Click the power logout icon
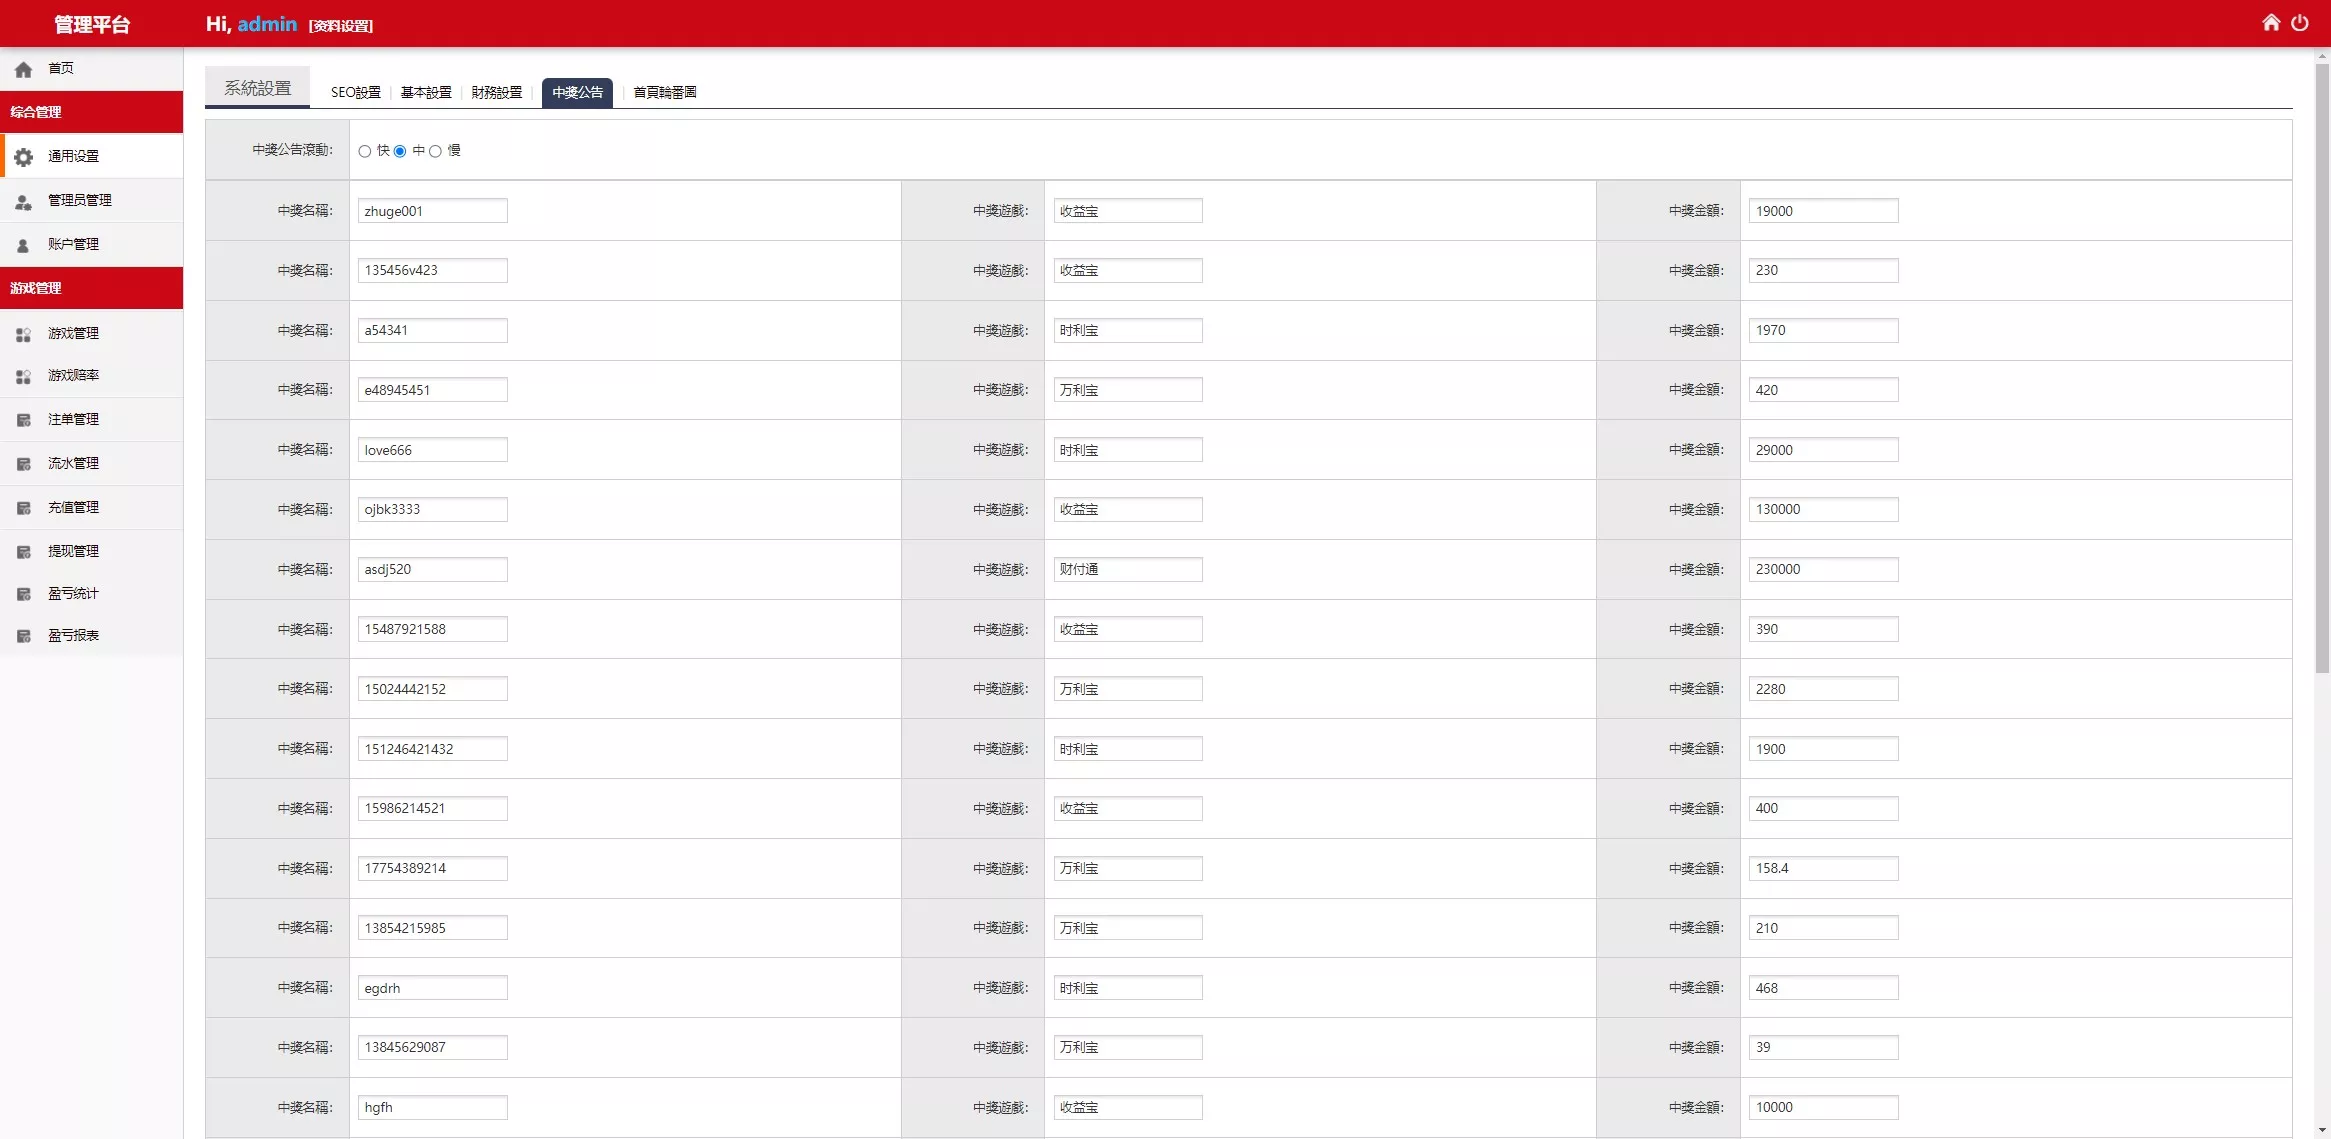This screenshot has height=1139, width=2331. (2300, 23)
